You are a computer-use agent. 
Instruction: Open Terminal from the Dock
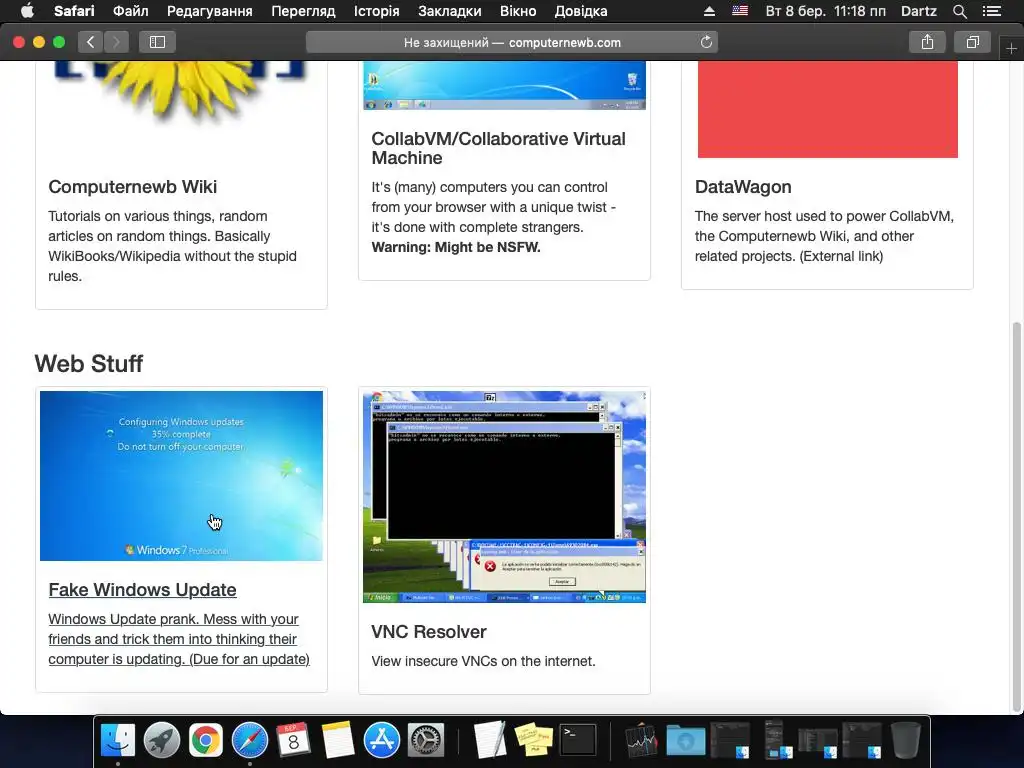[x=578, y=741]
